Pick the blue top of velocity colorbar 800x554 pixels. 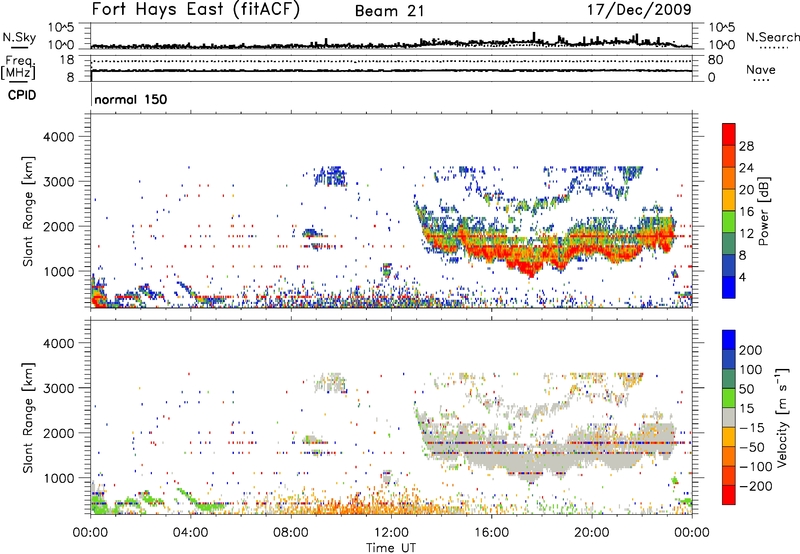[729, 340]
